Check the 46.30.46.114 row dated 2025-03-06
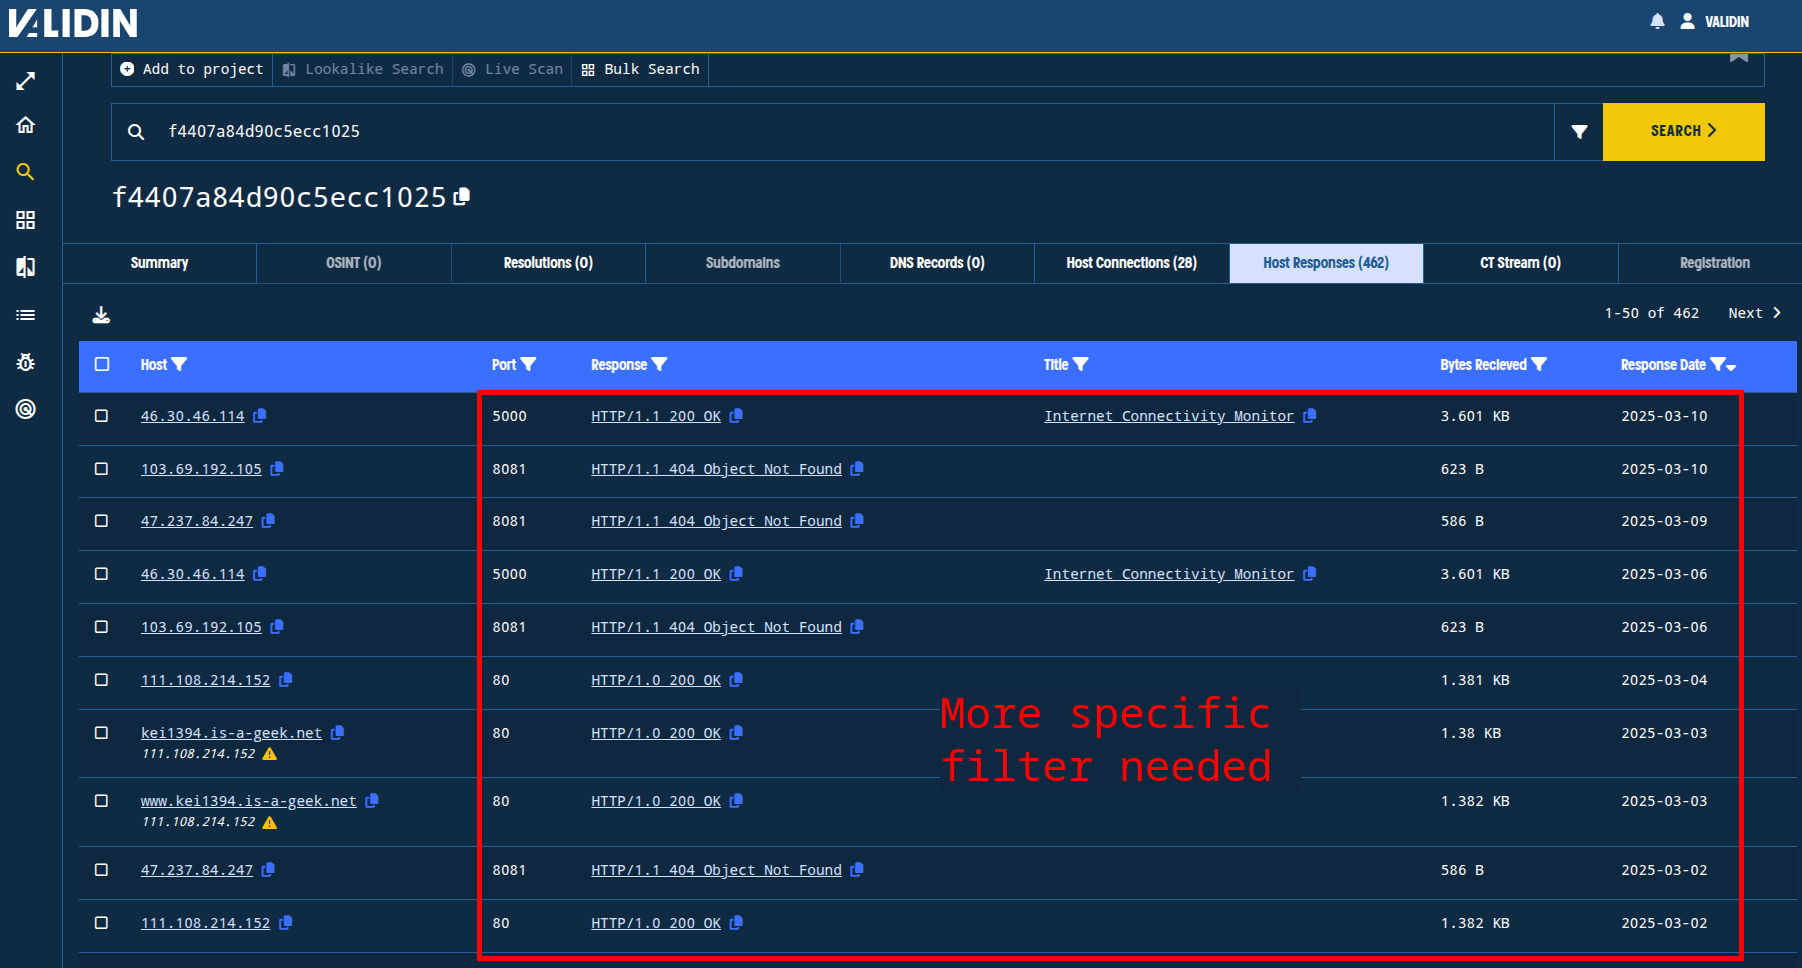This screenshot has width=1802, height=968. point(101,574)
